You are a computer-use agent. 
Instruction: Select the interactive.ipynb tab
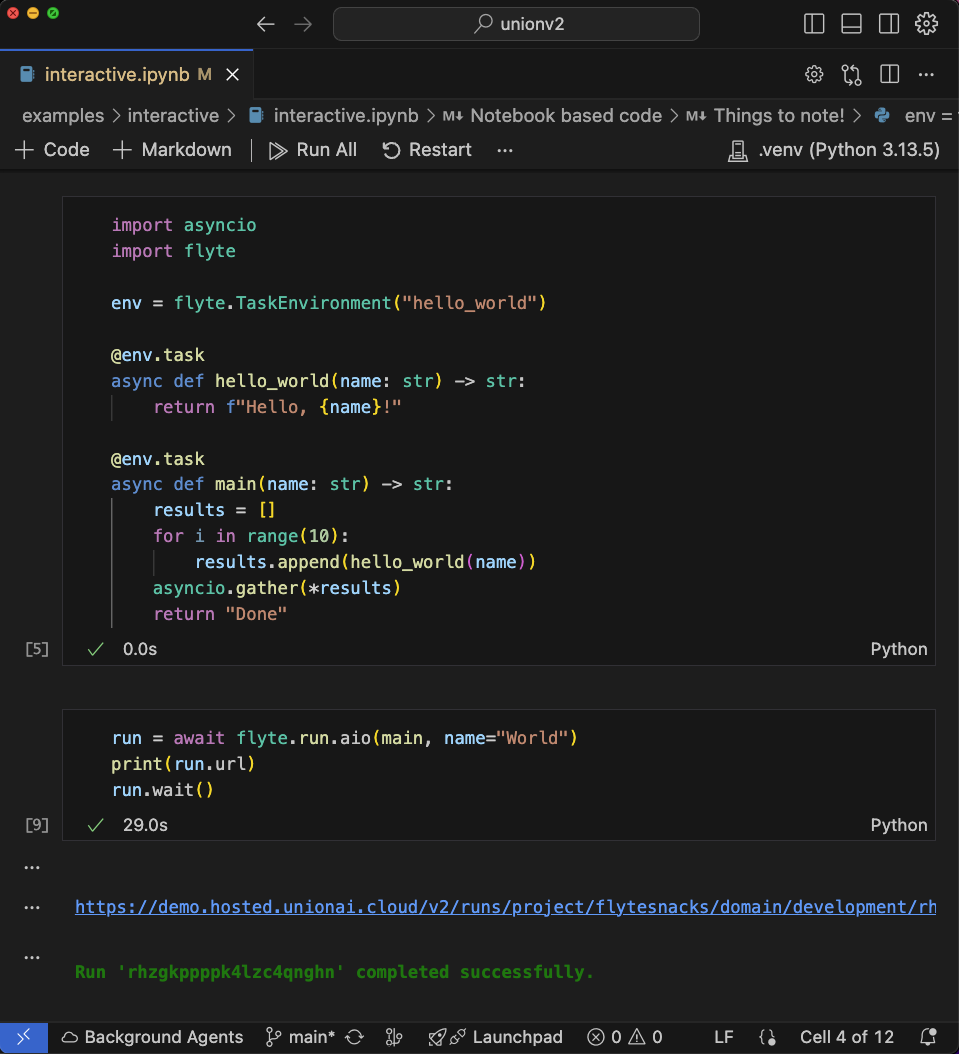(x=118, y=75)
